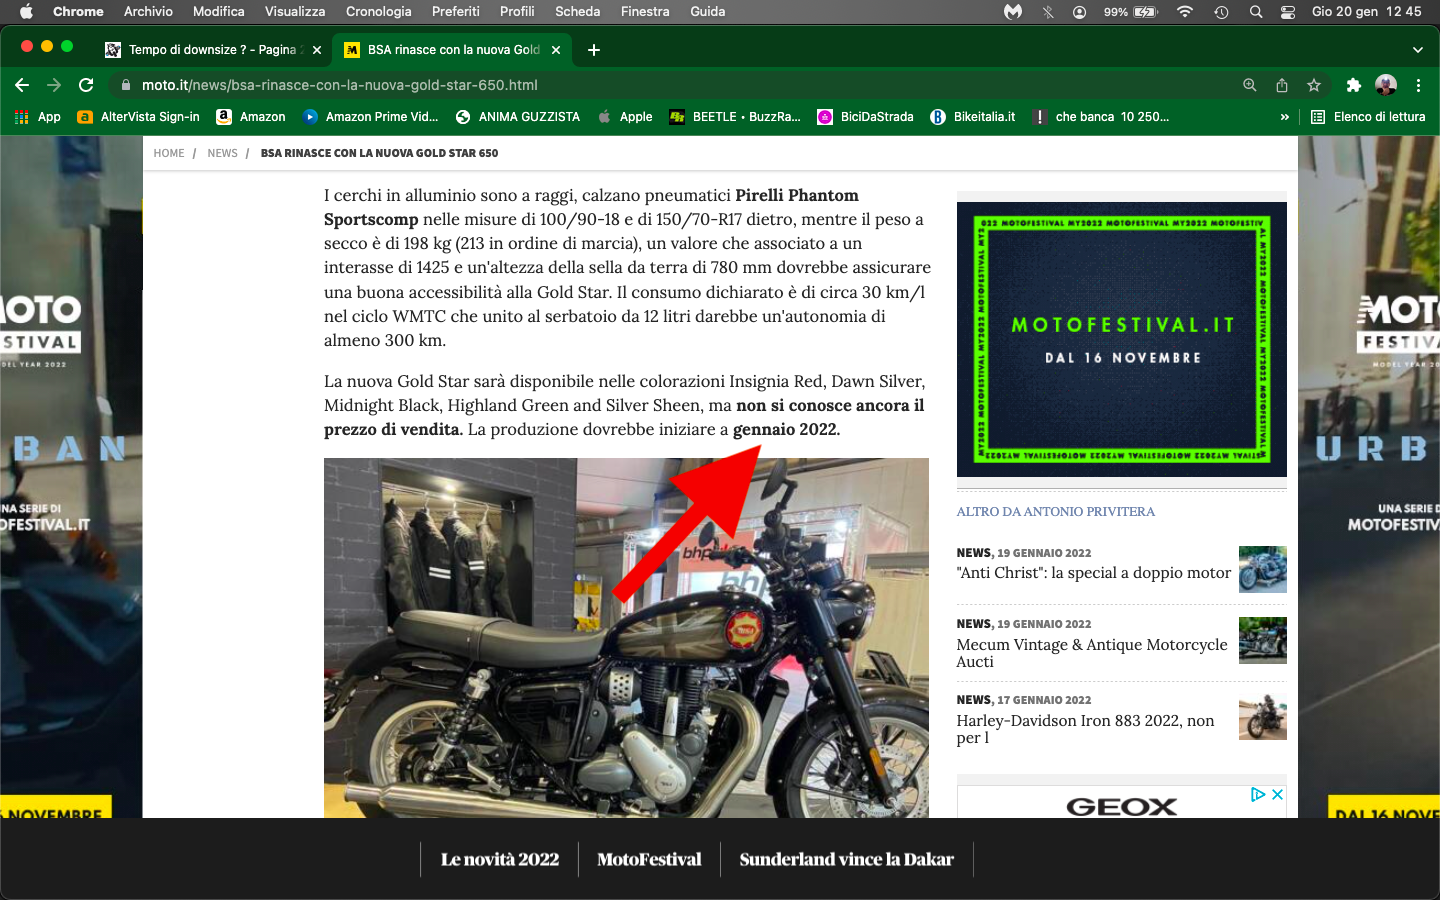Screen dimensions: 1440x900
Task: Click the share page icon in address bar
Action: click(1282, 85)
